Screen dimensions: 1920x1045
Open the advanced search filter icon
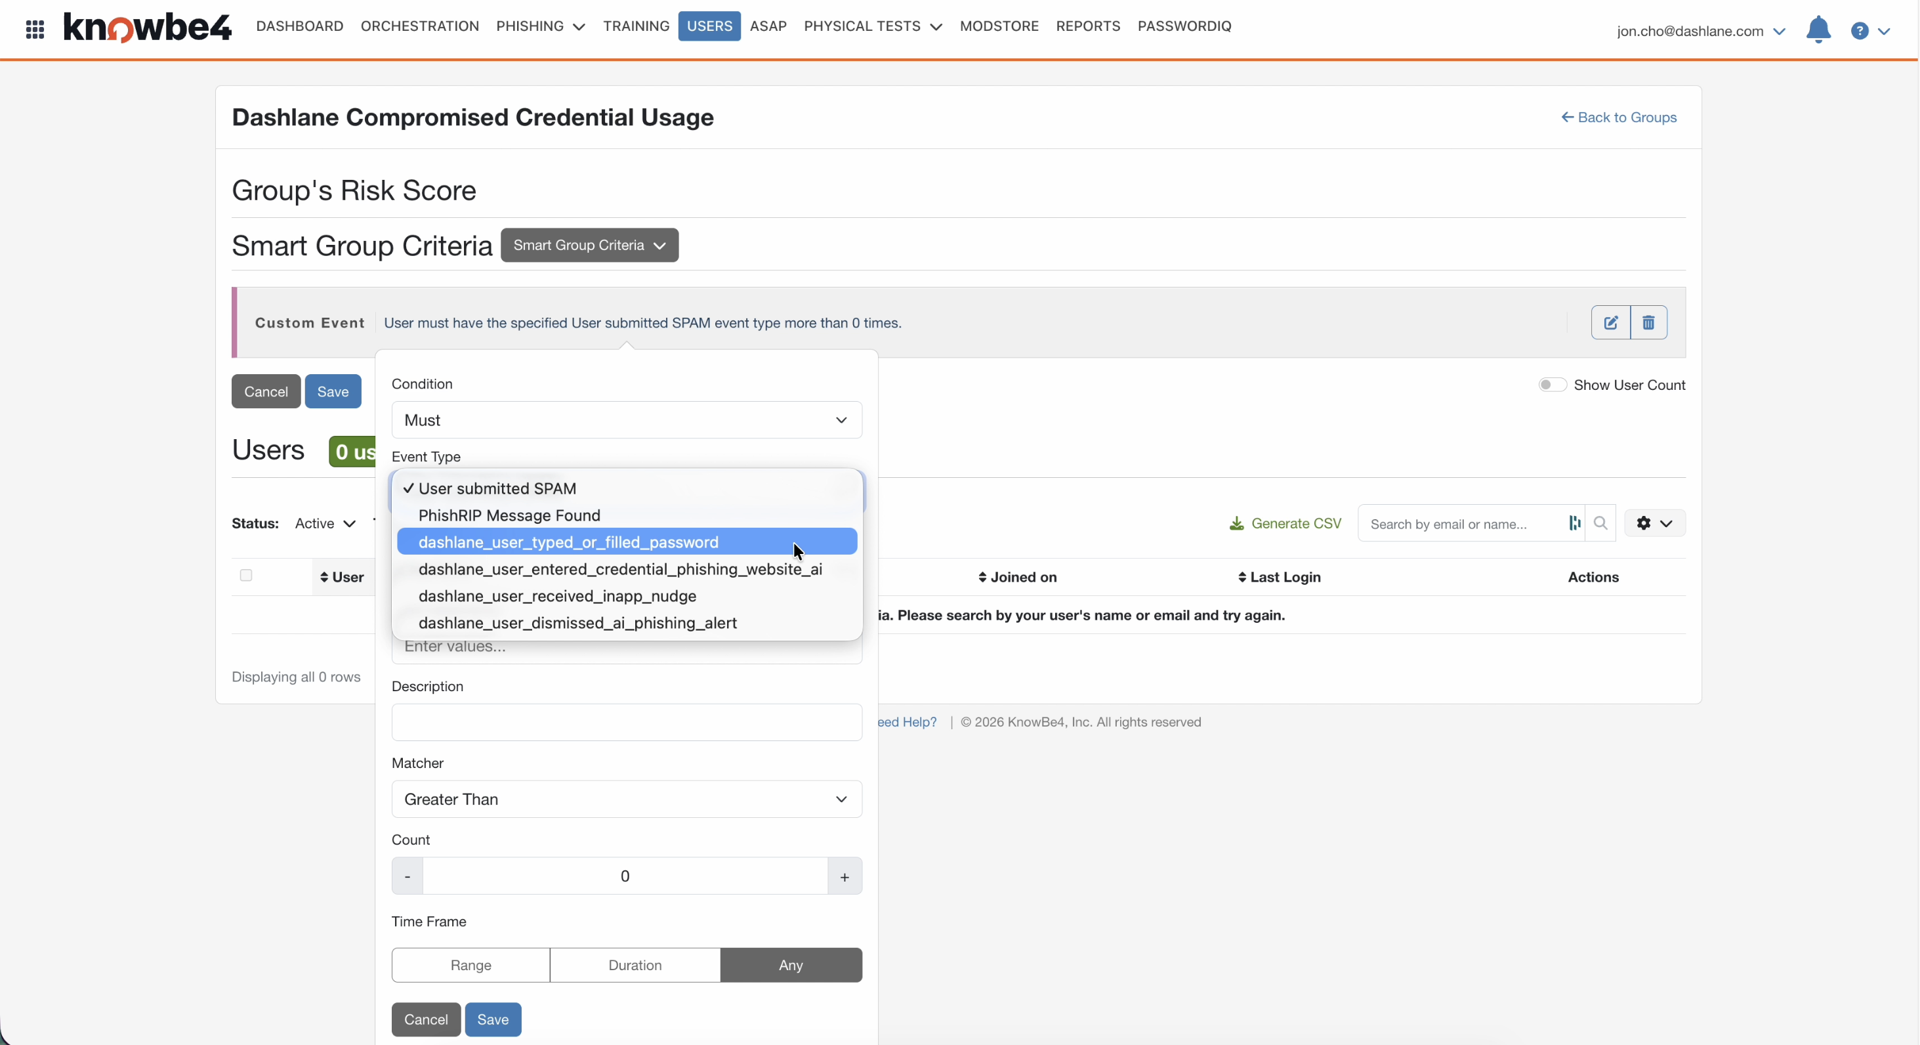pyautogui.click(x=1575, y=523)
